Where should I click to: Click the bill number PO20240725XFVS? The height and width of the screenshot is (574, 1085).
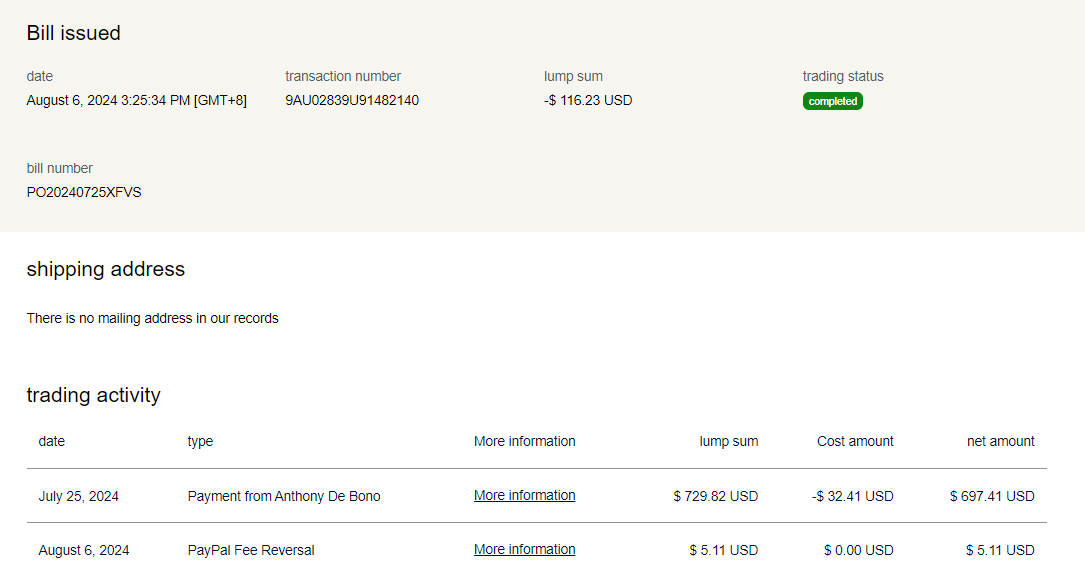[84, 192]
